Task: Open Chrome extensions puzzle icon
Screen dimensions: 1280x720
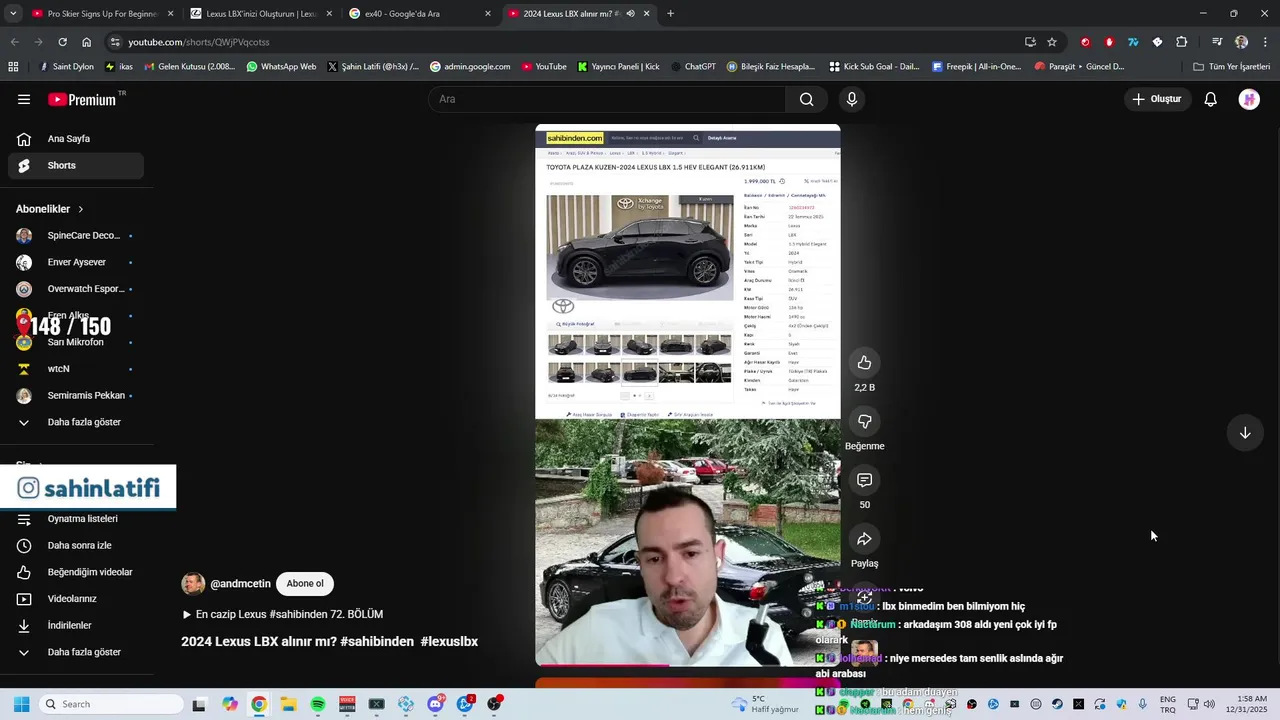Action: (1182, 42)
